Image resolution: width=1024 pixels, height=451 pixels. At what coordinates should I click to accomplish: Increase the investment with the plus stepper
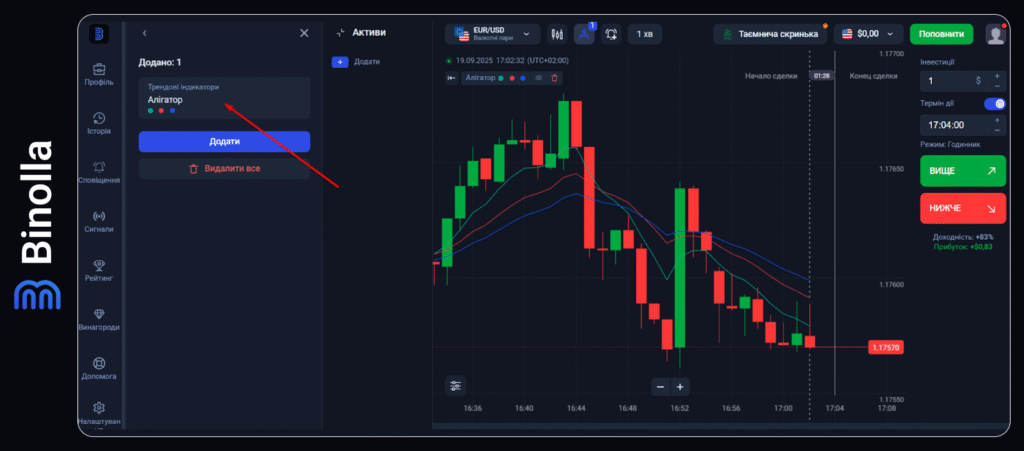(x=997, y=76)
